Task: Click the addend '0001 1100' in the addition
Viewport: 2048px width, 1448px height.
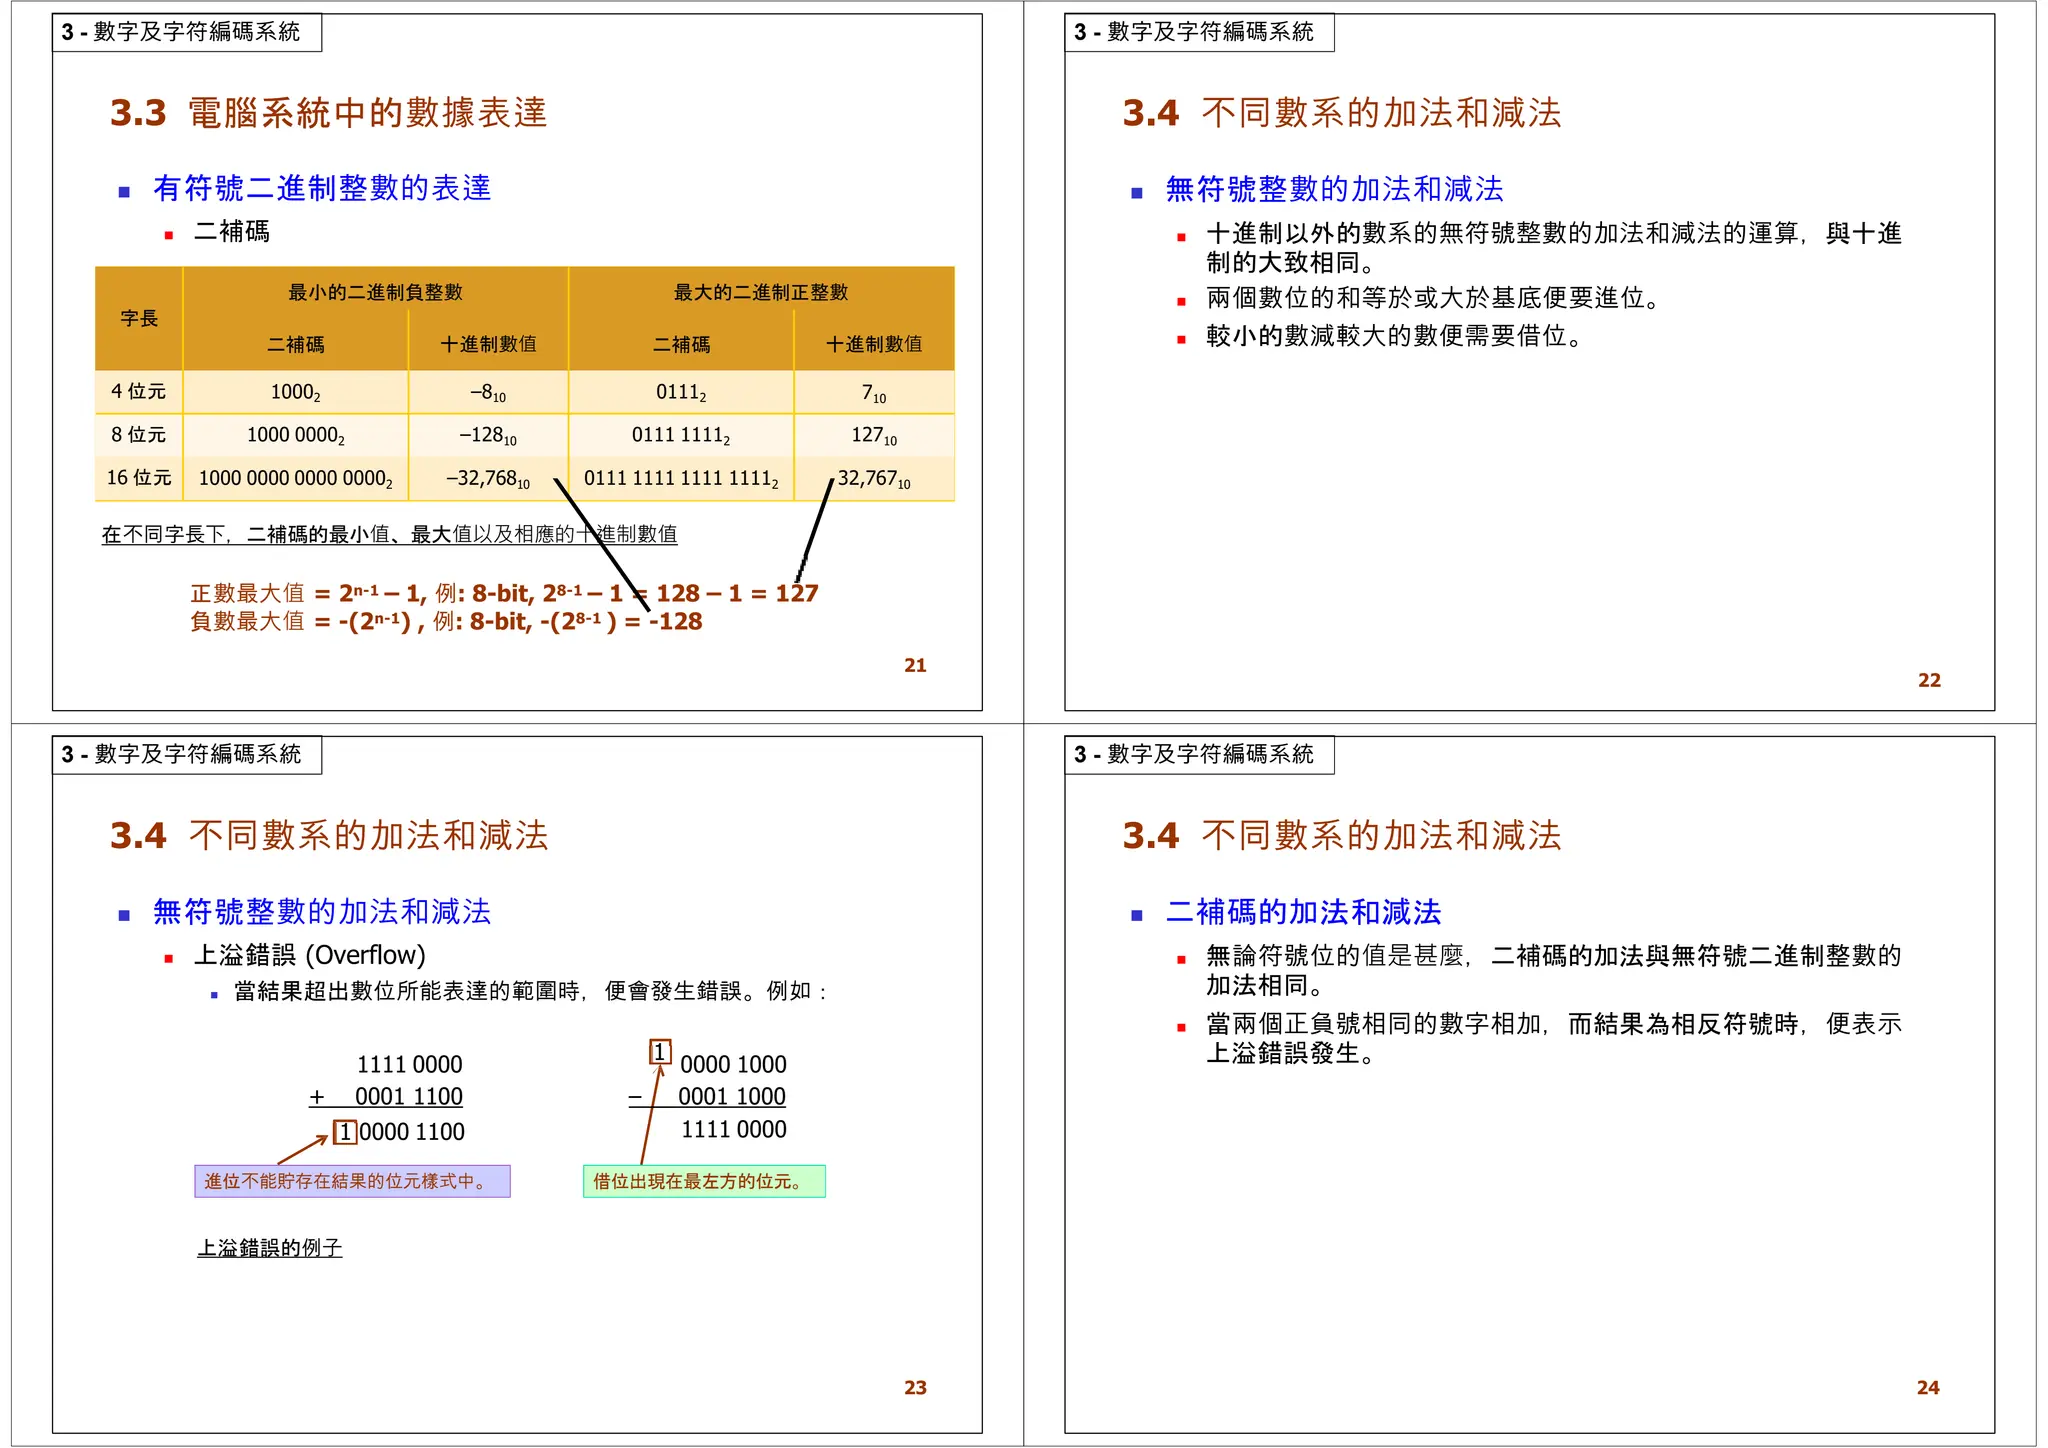Action: tap(409, 1097)
